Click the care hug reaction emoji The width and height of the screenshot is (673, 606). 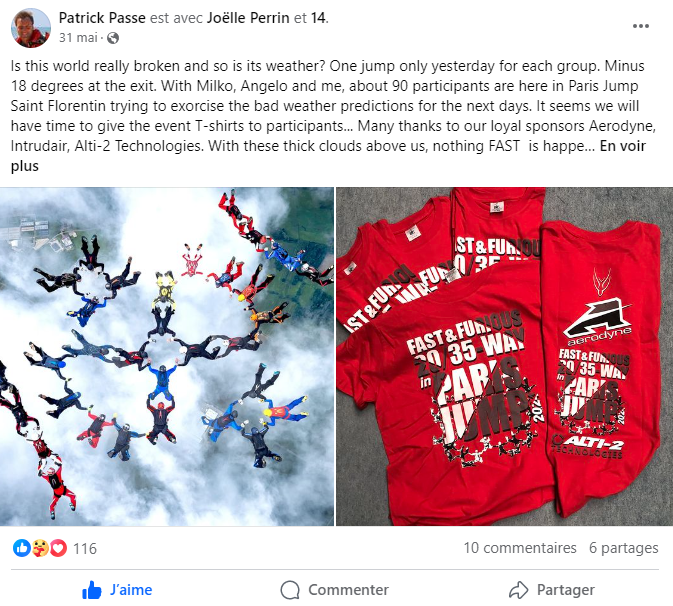coord(40,548)
